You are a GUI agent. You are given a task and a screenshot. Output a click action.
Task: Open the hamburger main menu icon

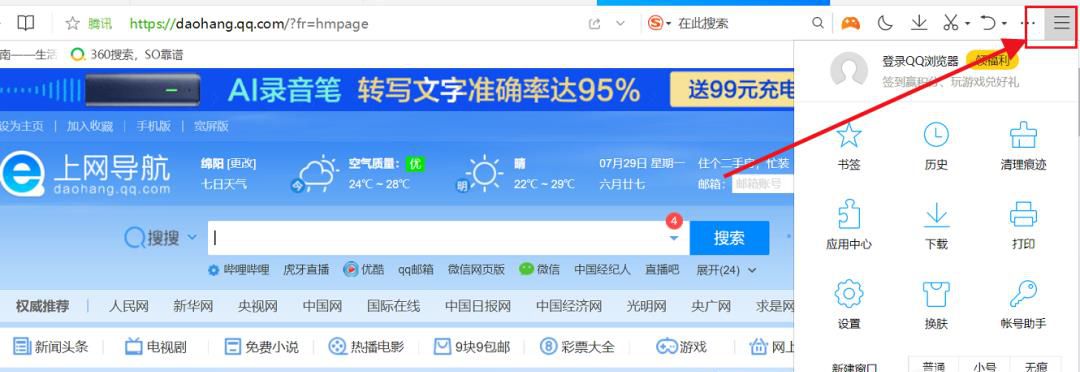coord(1061,23)
